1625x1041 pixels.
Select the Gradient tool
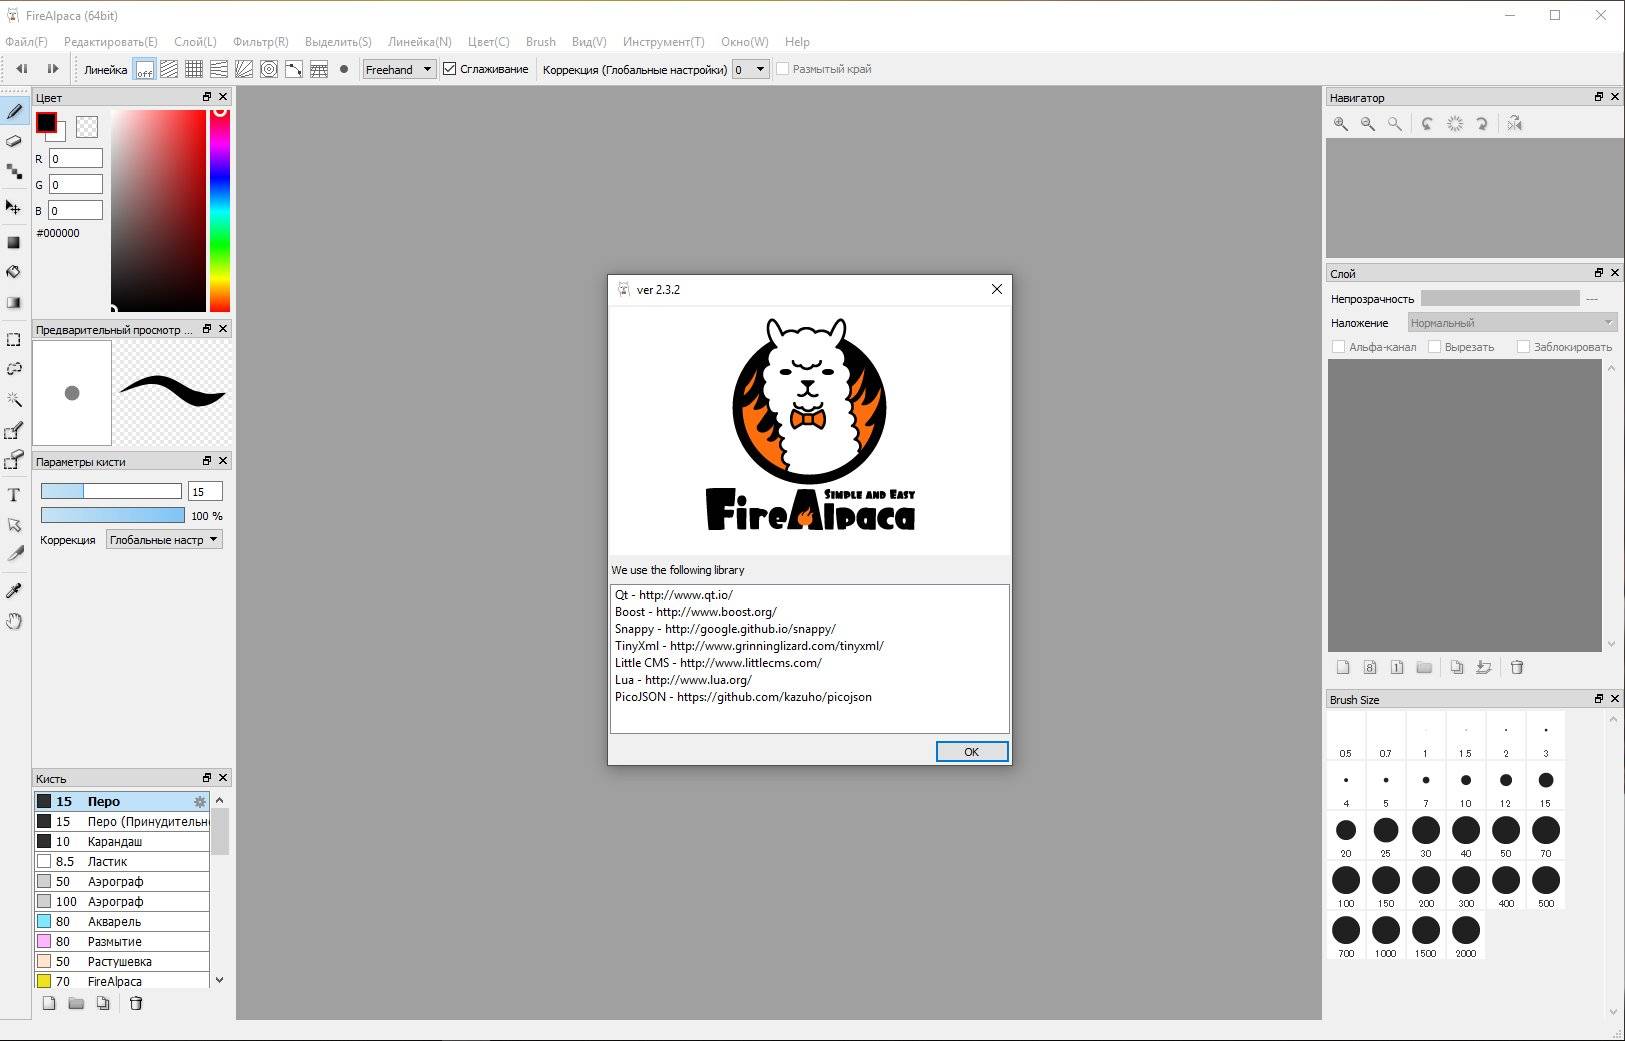pyautogui.click(x=14, y=302)
